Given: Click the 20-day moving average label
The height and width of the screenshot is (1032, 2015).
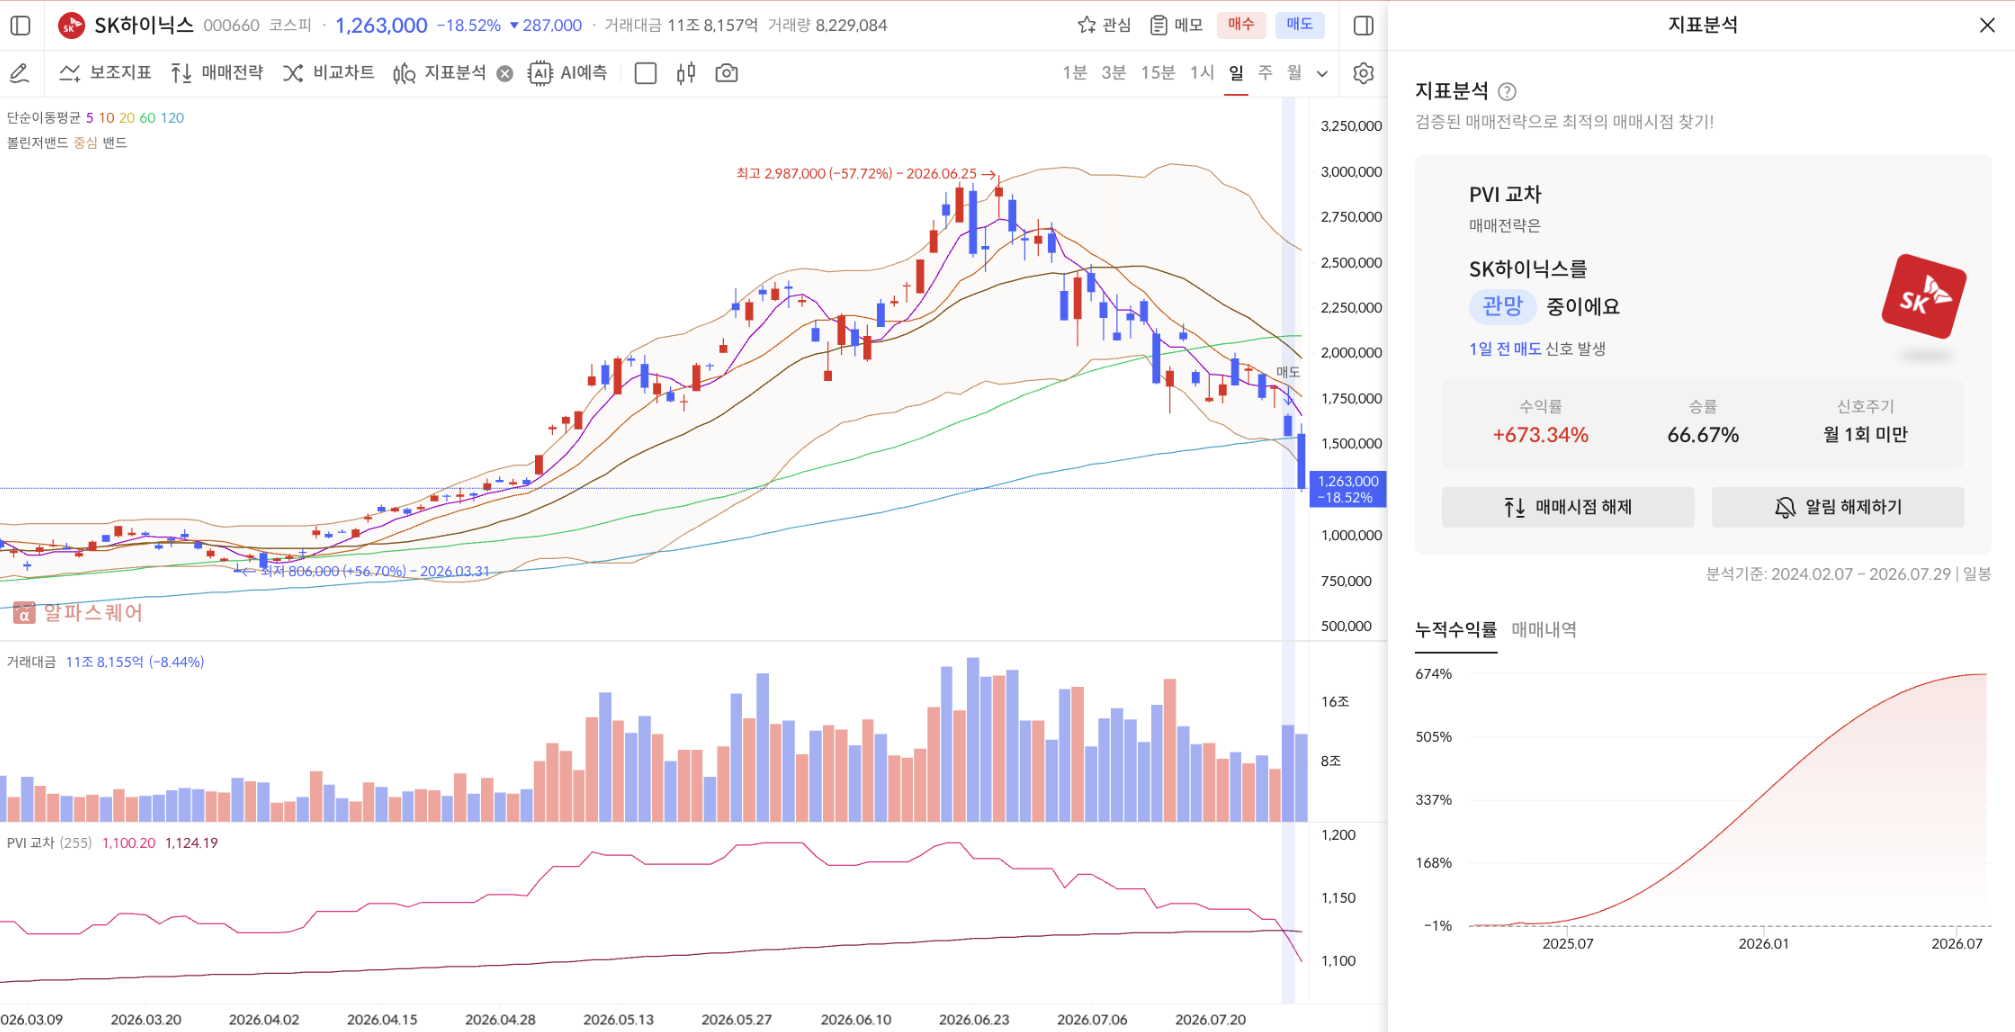Looking at the screenshot, I should click(x=127, y=118).
